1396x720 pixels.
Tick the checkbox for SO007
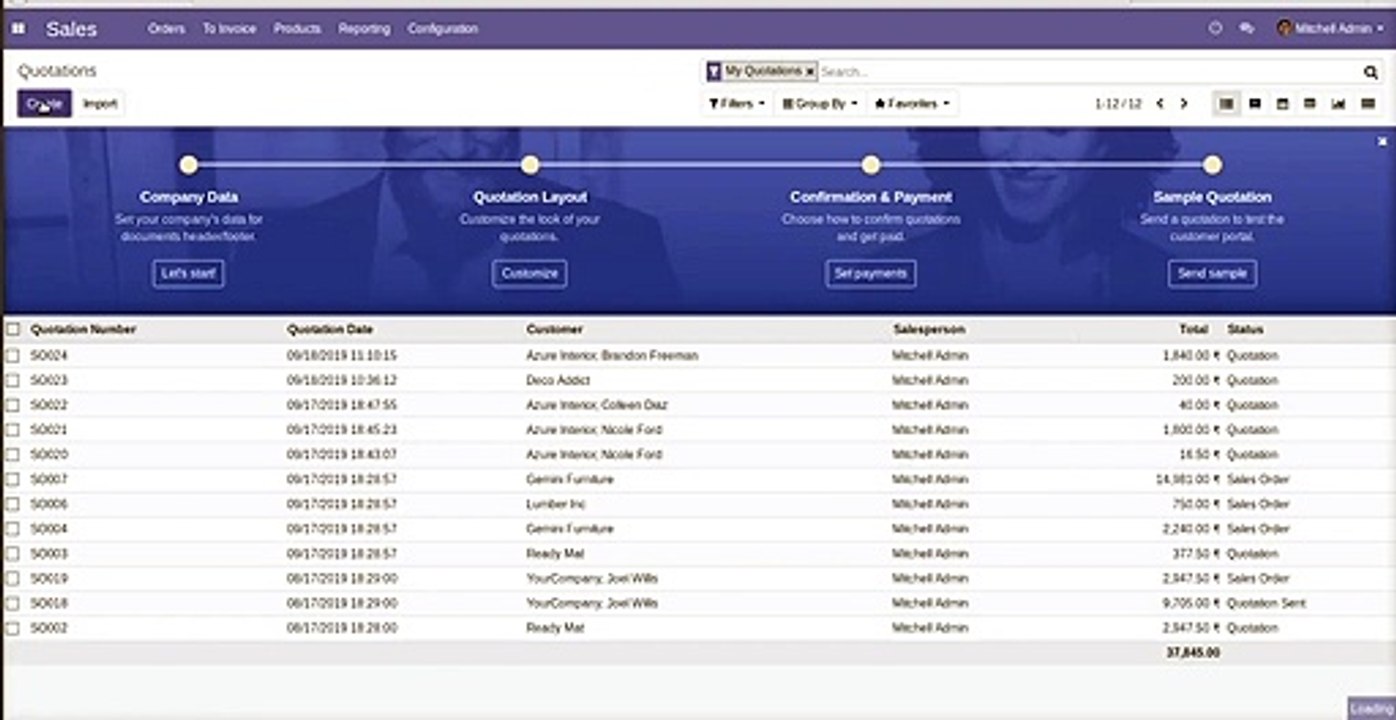click(x=13, y=480)
